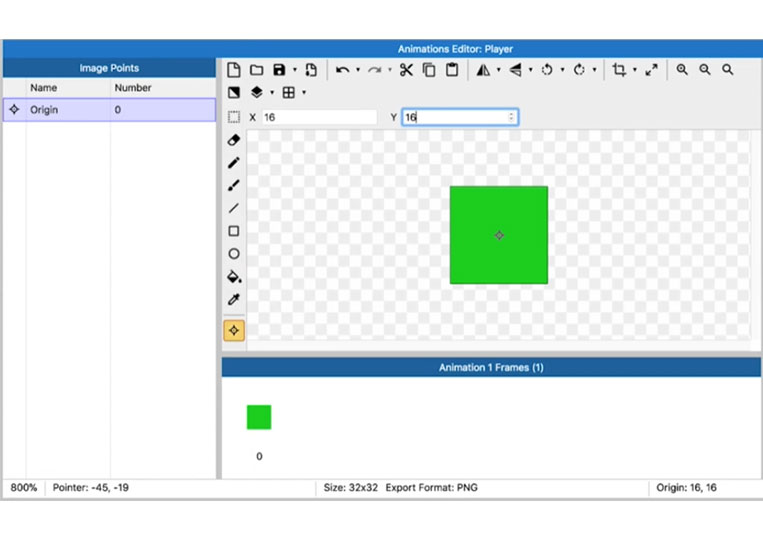Click the 'Animation 1 Frames (1)' panel header
This screenshot has height=541, width=763.
(491, 368)
